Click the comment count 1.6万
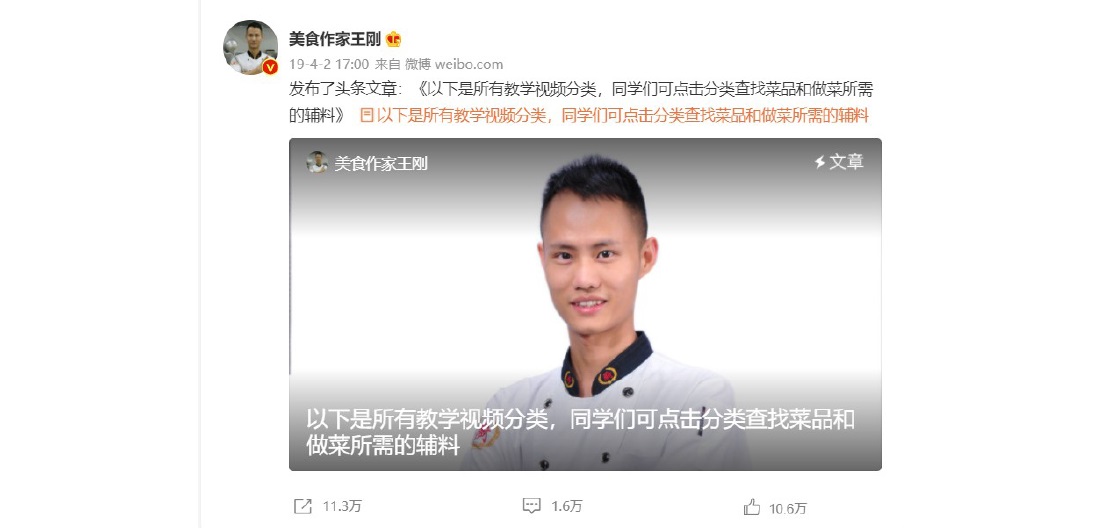 [x=567, y=506]
